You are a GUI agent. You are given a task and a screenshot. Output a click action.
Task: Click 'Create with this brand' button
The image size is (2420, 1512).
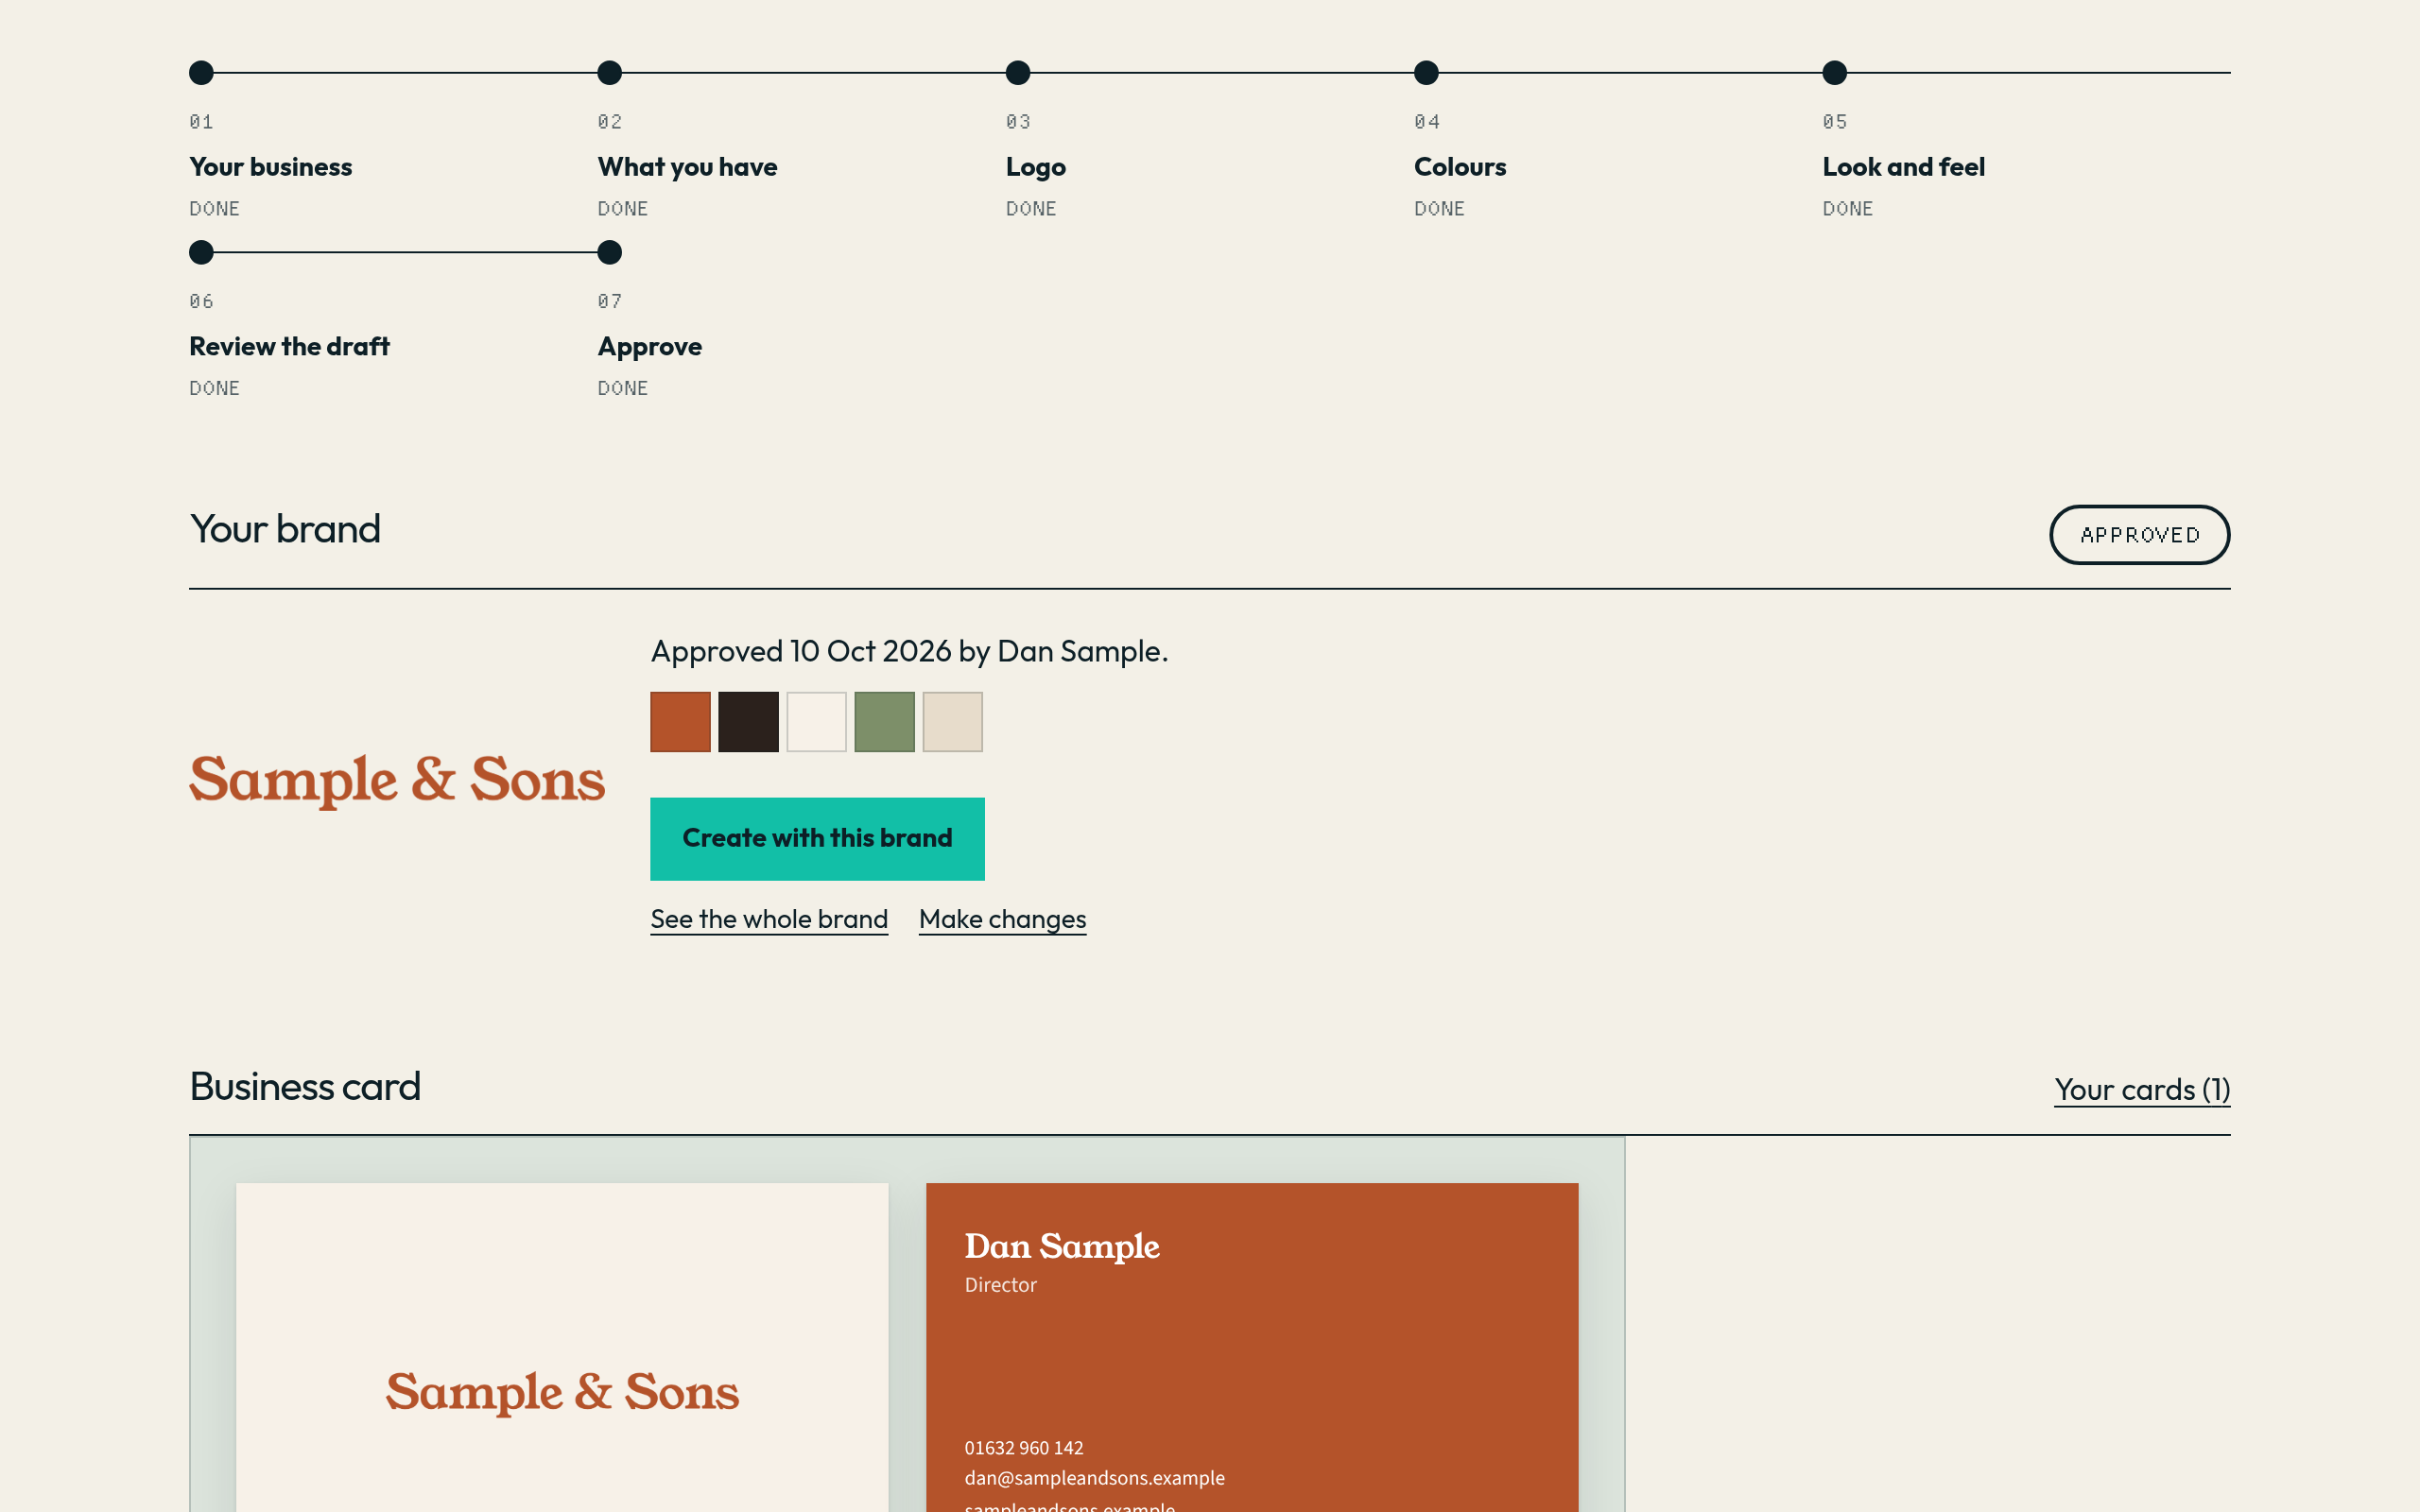pos(817,839)
